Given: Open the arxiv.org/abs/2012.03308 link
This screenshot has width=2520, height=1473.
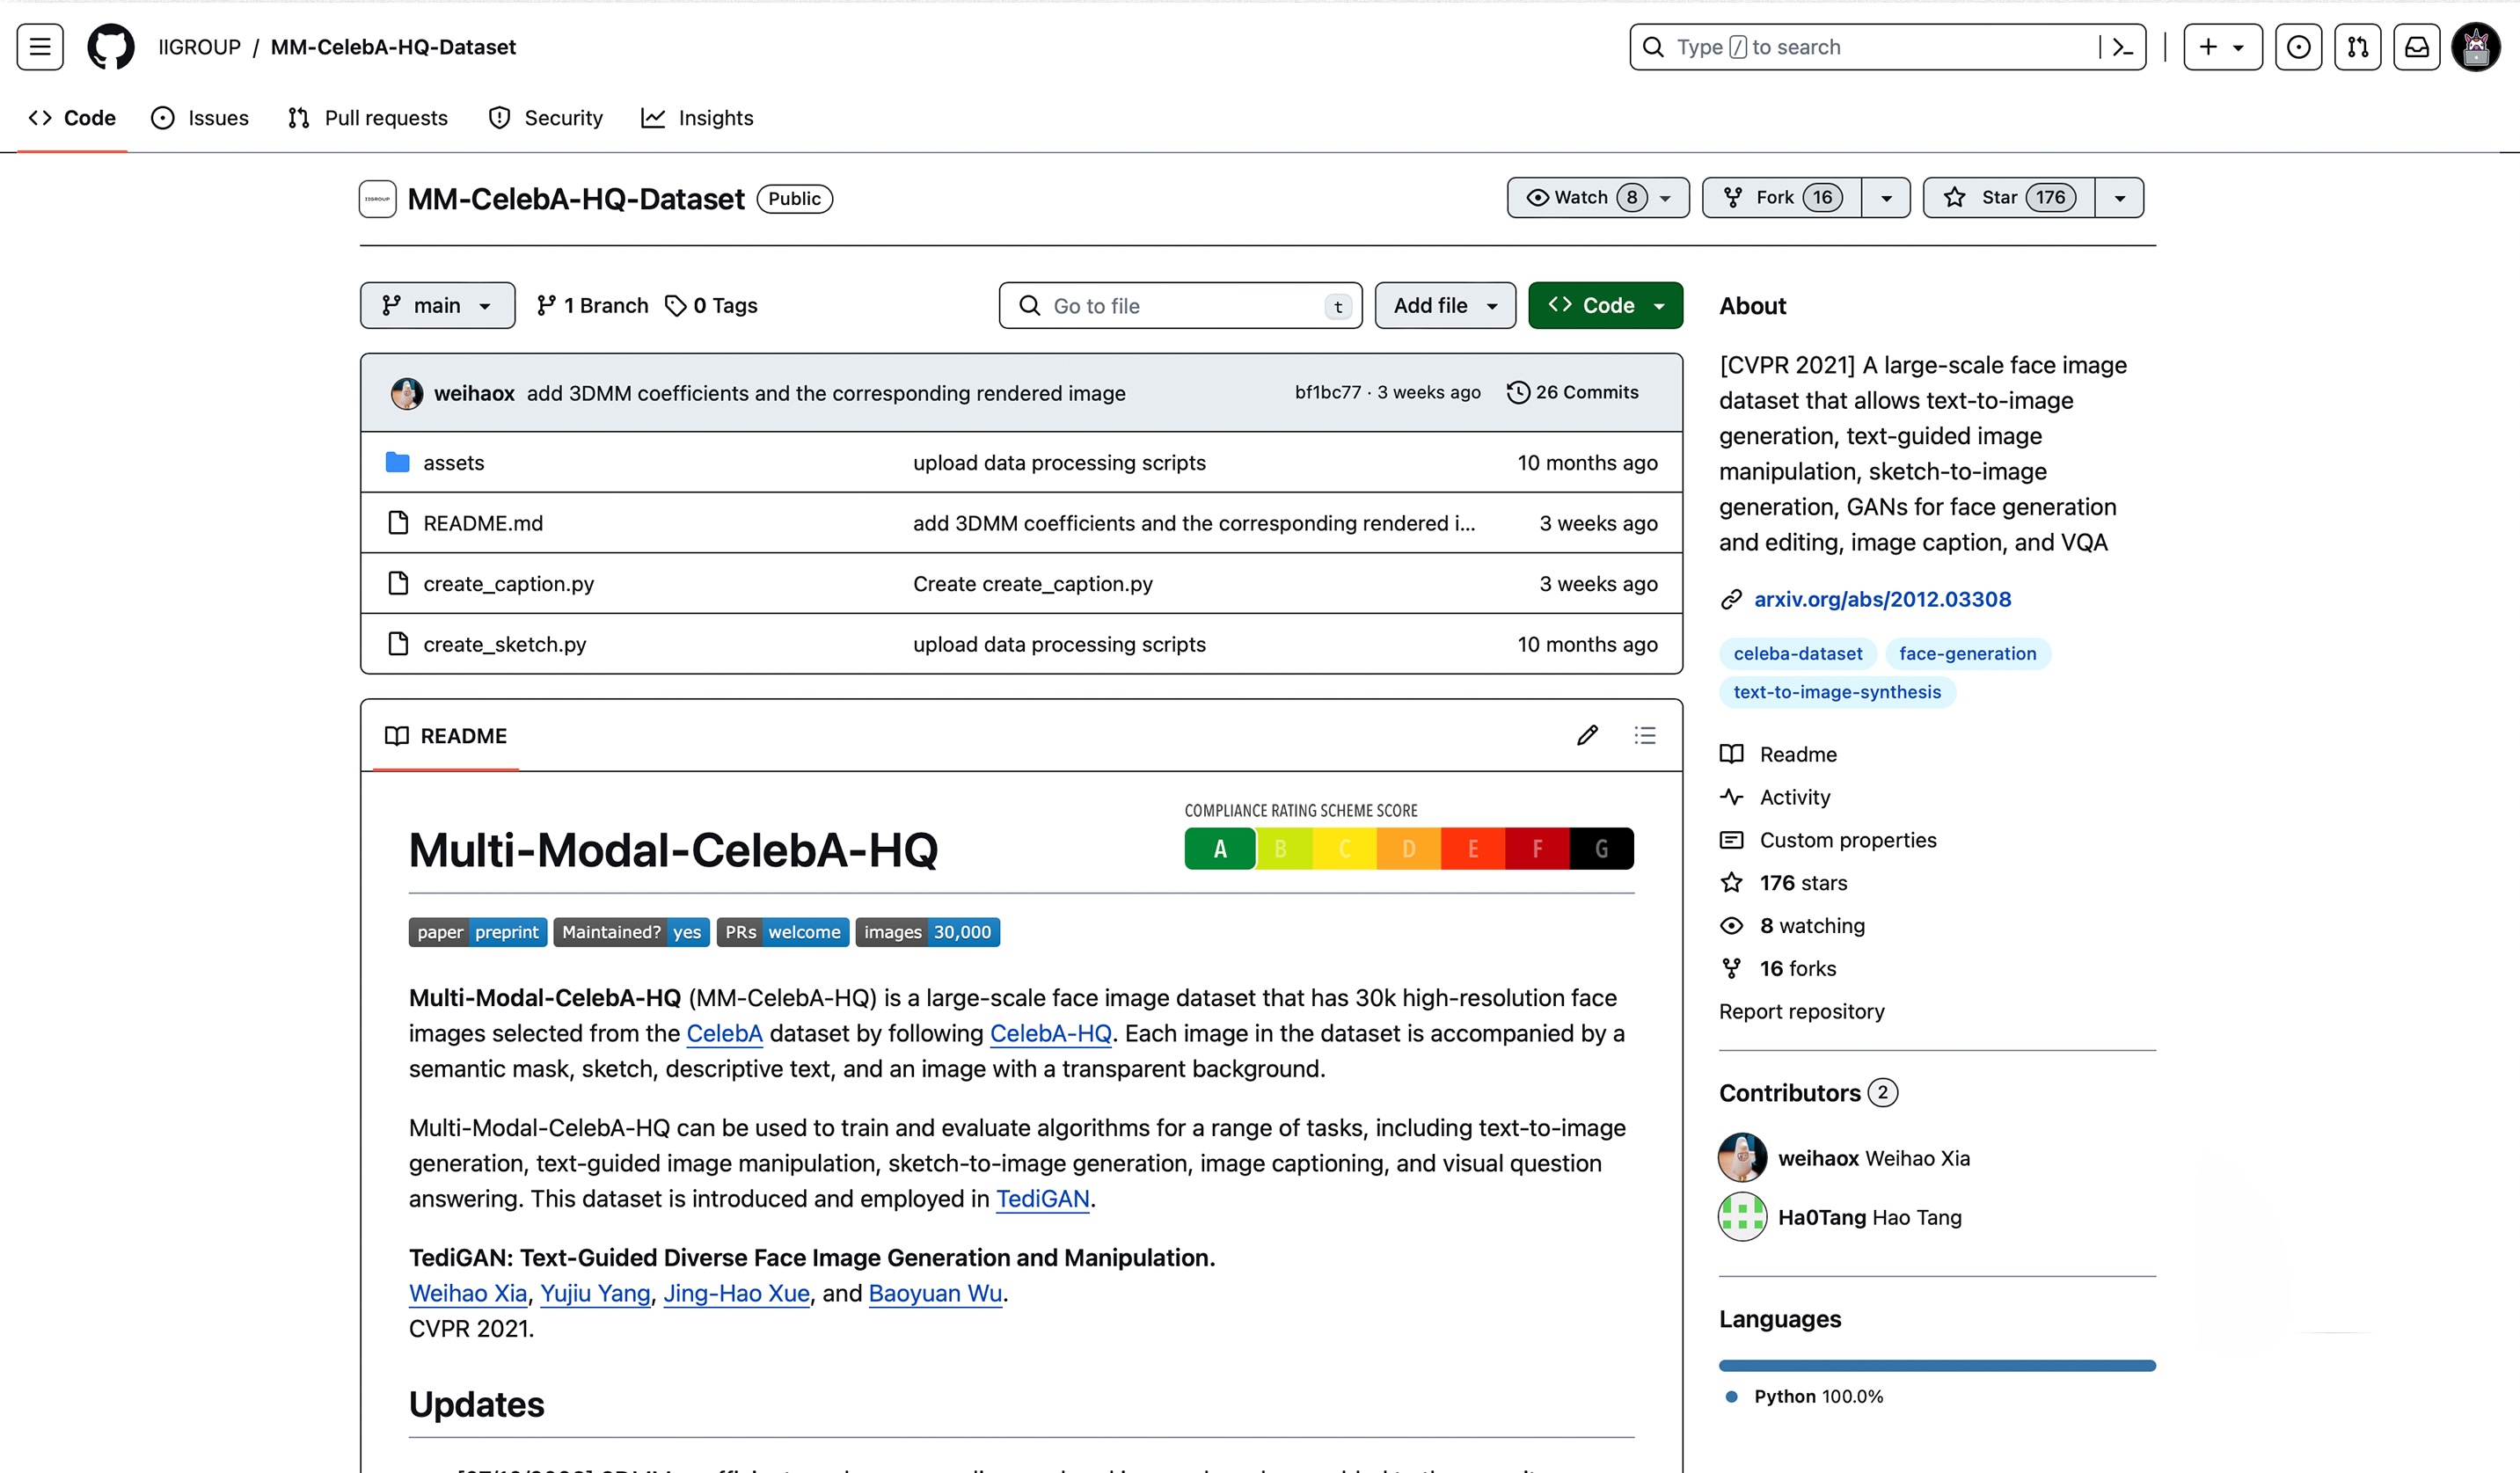Looking at the screenshot, I should [1882, 599].
